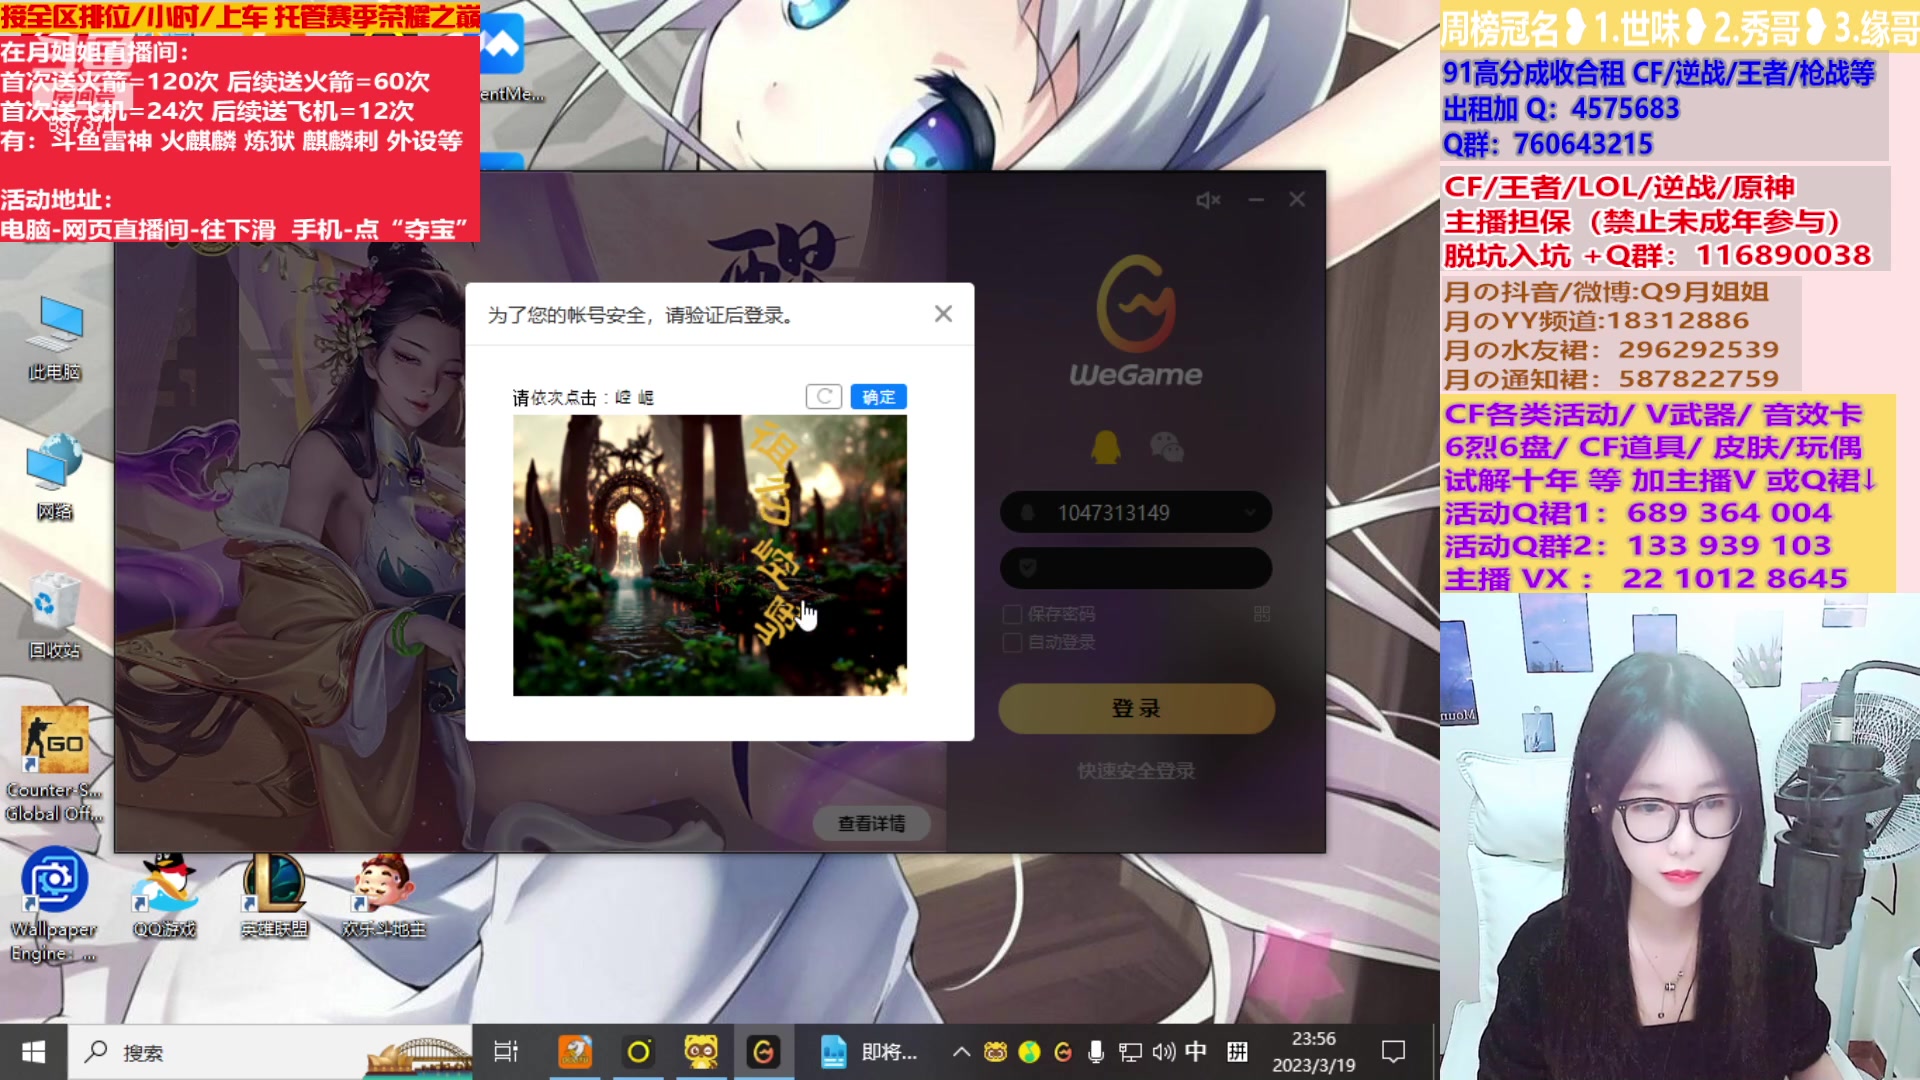This screenshot has height=1080, width=1920.
Task: Open 即将... document taskbar item
Action: point(868,1052)
